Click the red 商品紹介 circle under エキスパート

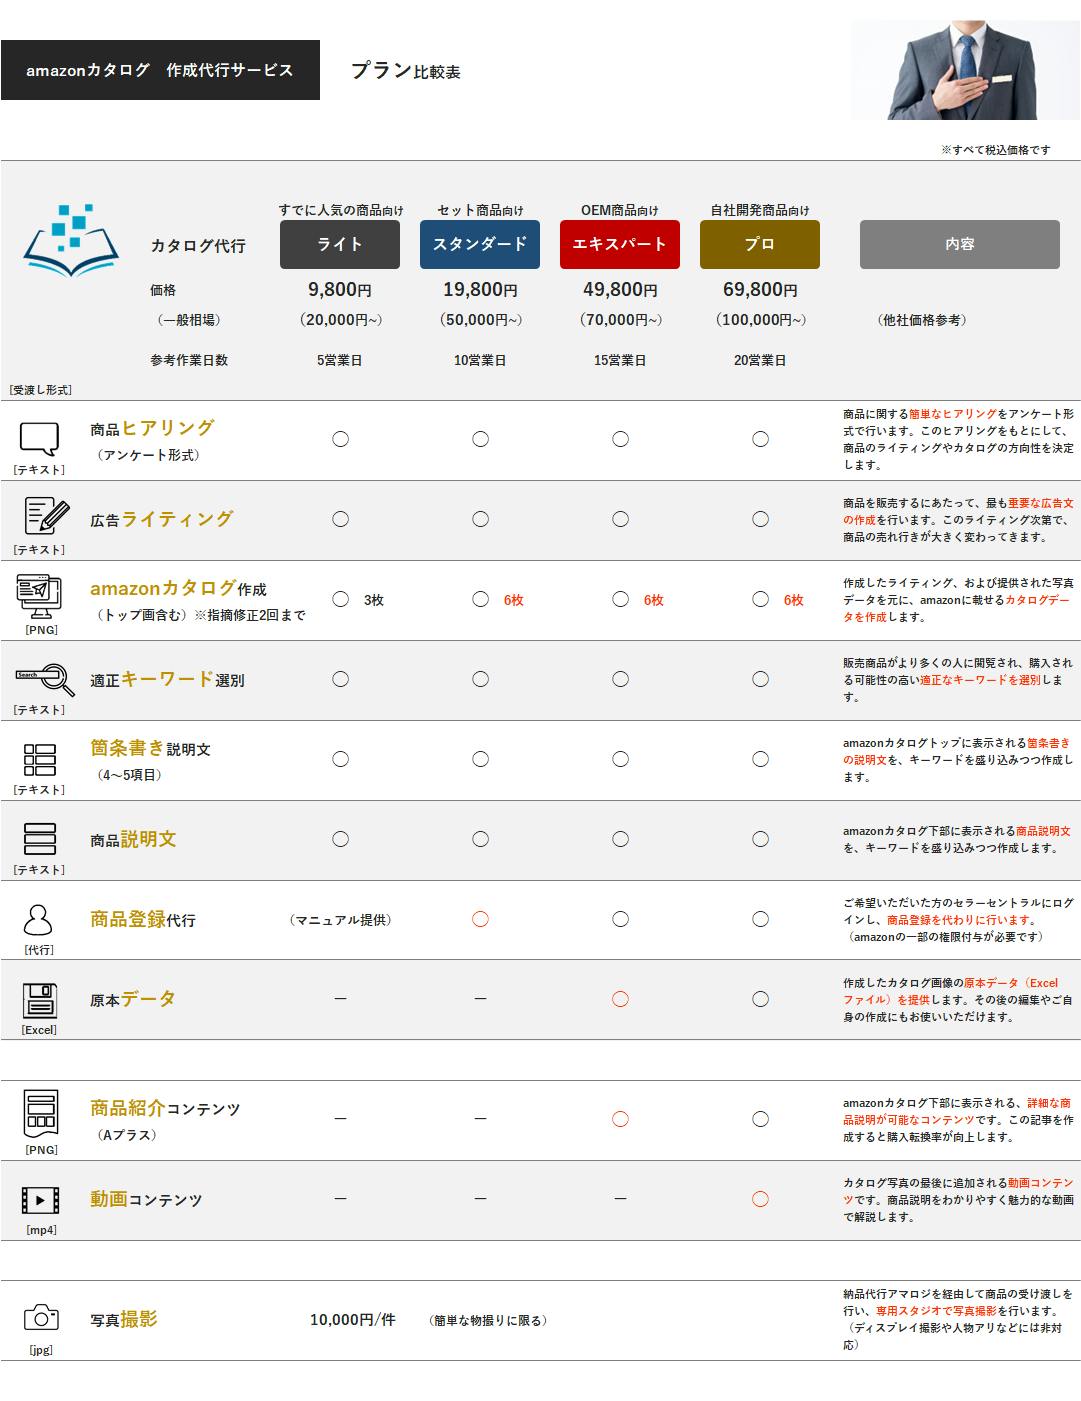pos(620,1119)
